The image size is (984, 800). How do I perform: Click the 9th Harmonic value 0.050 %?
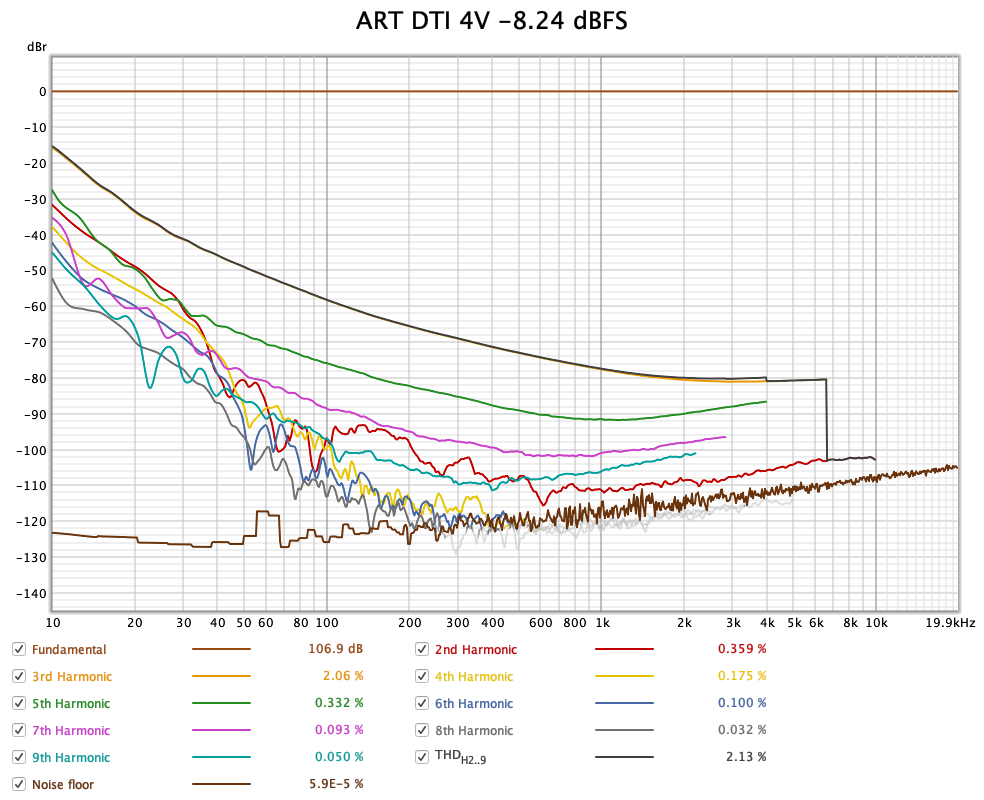tap(340, 757)
